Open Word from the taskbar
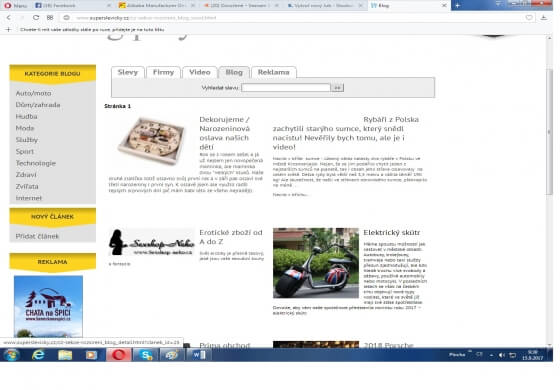This screenshot has height=390, width=560. point(199,355)
